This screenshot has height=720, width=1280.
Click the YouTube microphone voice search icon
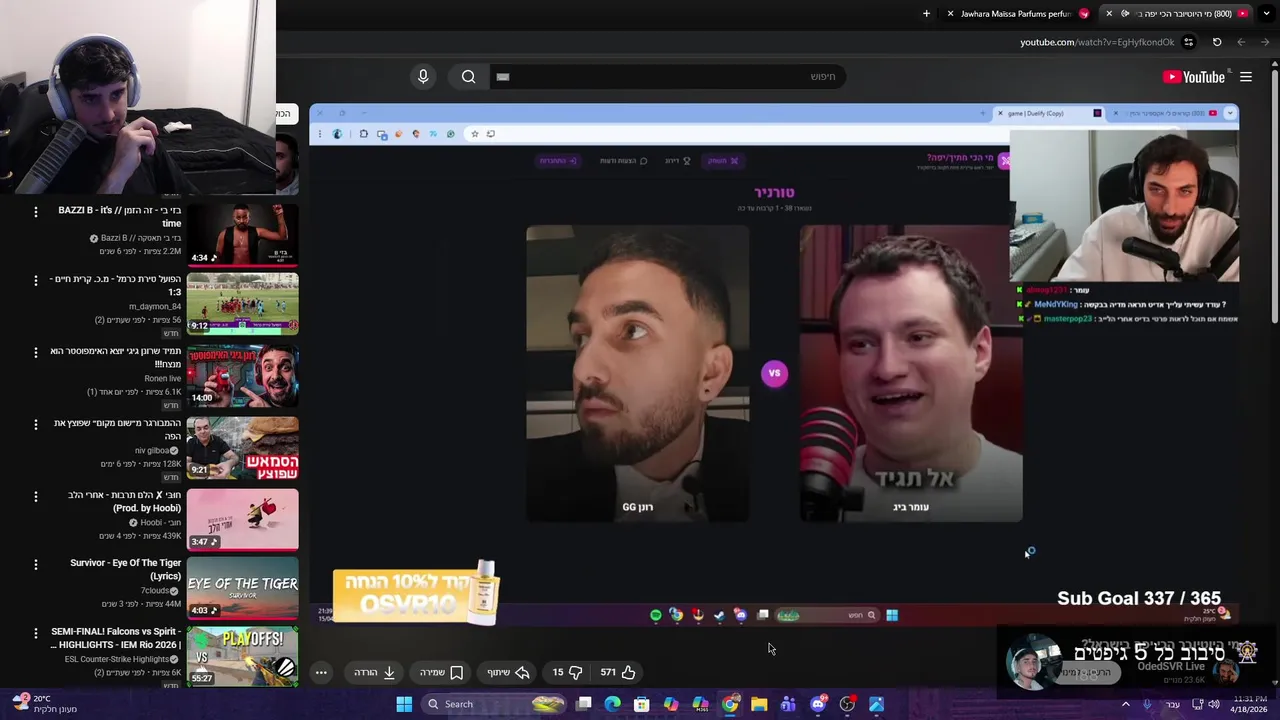coord(423,77)
